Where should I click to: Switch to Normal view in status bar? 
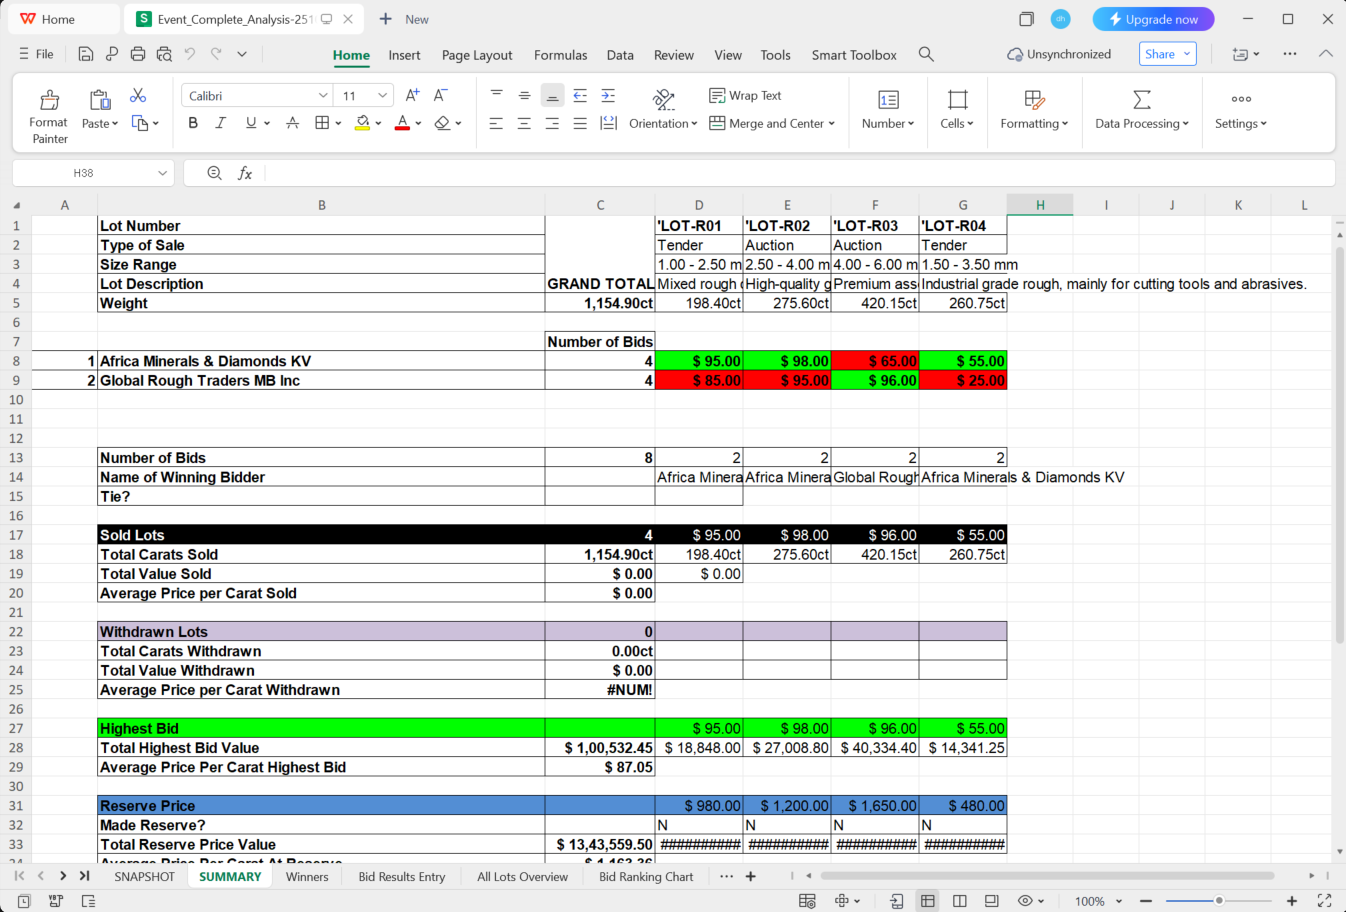928,901
